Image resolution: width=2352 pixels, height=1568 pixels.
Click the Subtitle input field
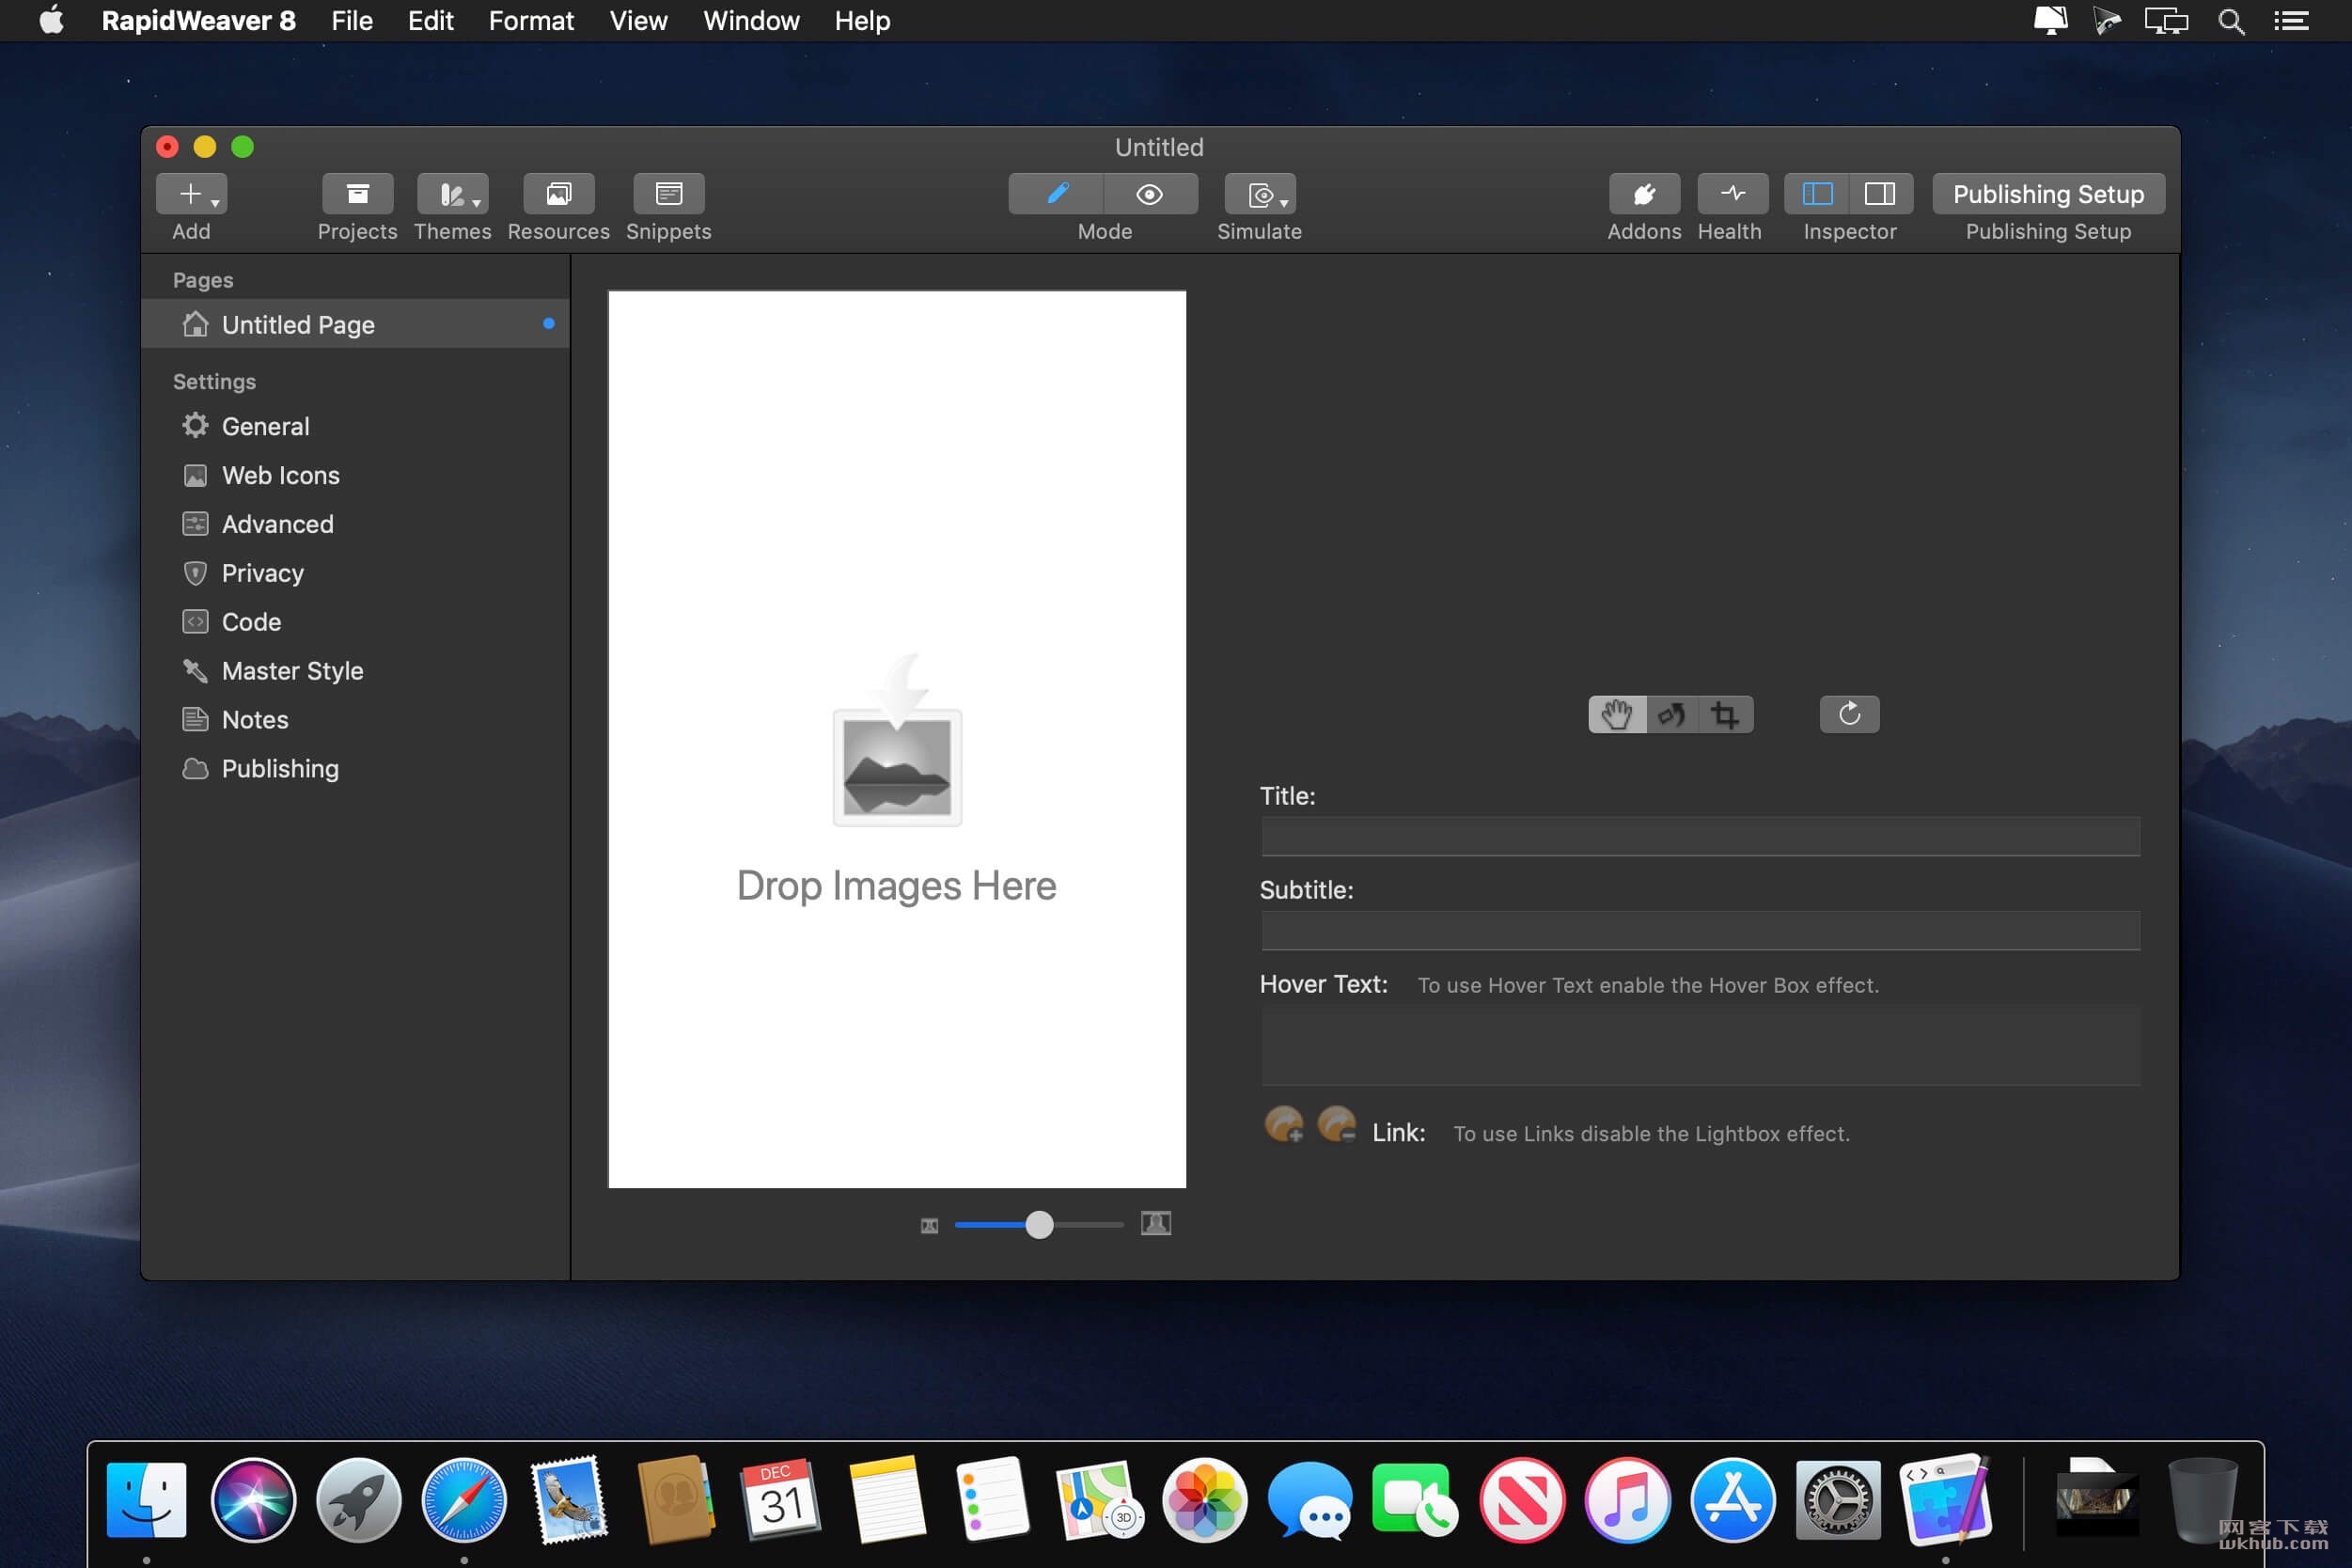coord(1700,930)
